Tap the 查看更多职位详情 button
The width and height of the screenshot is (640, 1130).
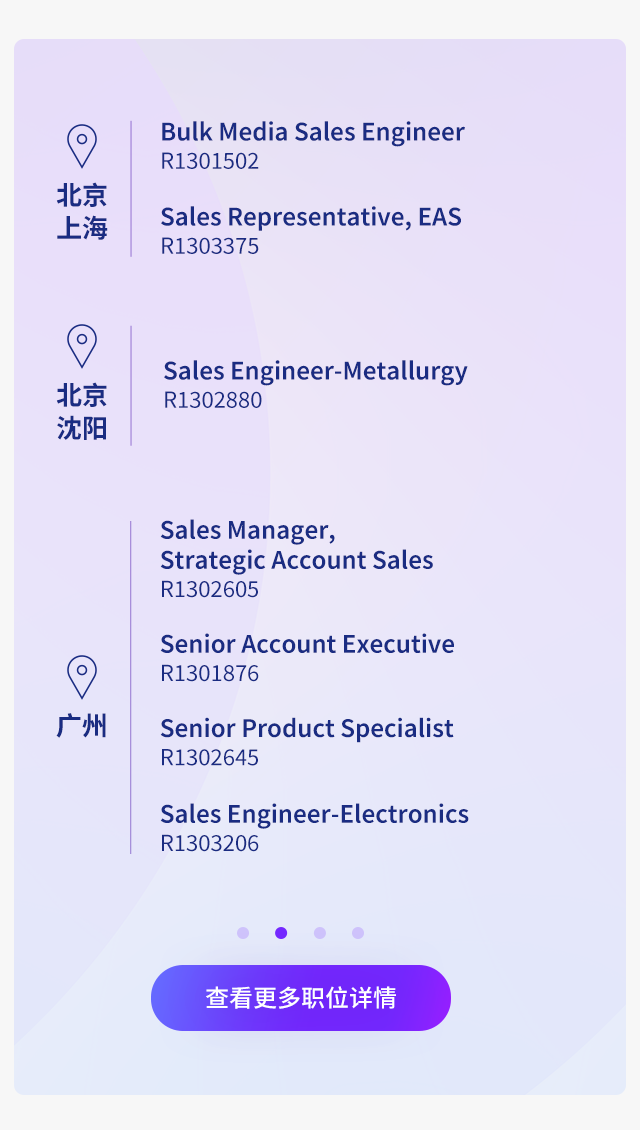[301, 997]
